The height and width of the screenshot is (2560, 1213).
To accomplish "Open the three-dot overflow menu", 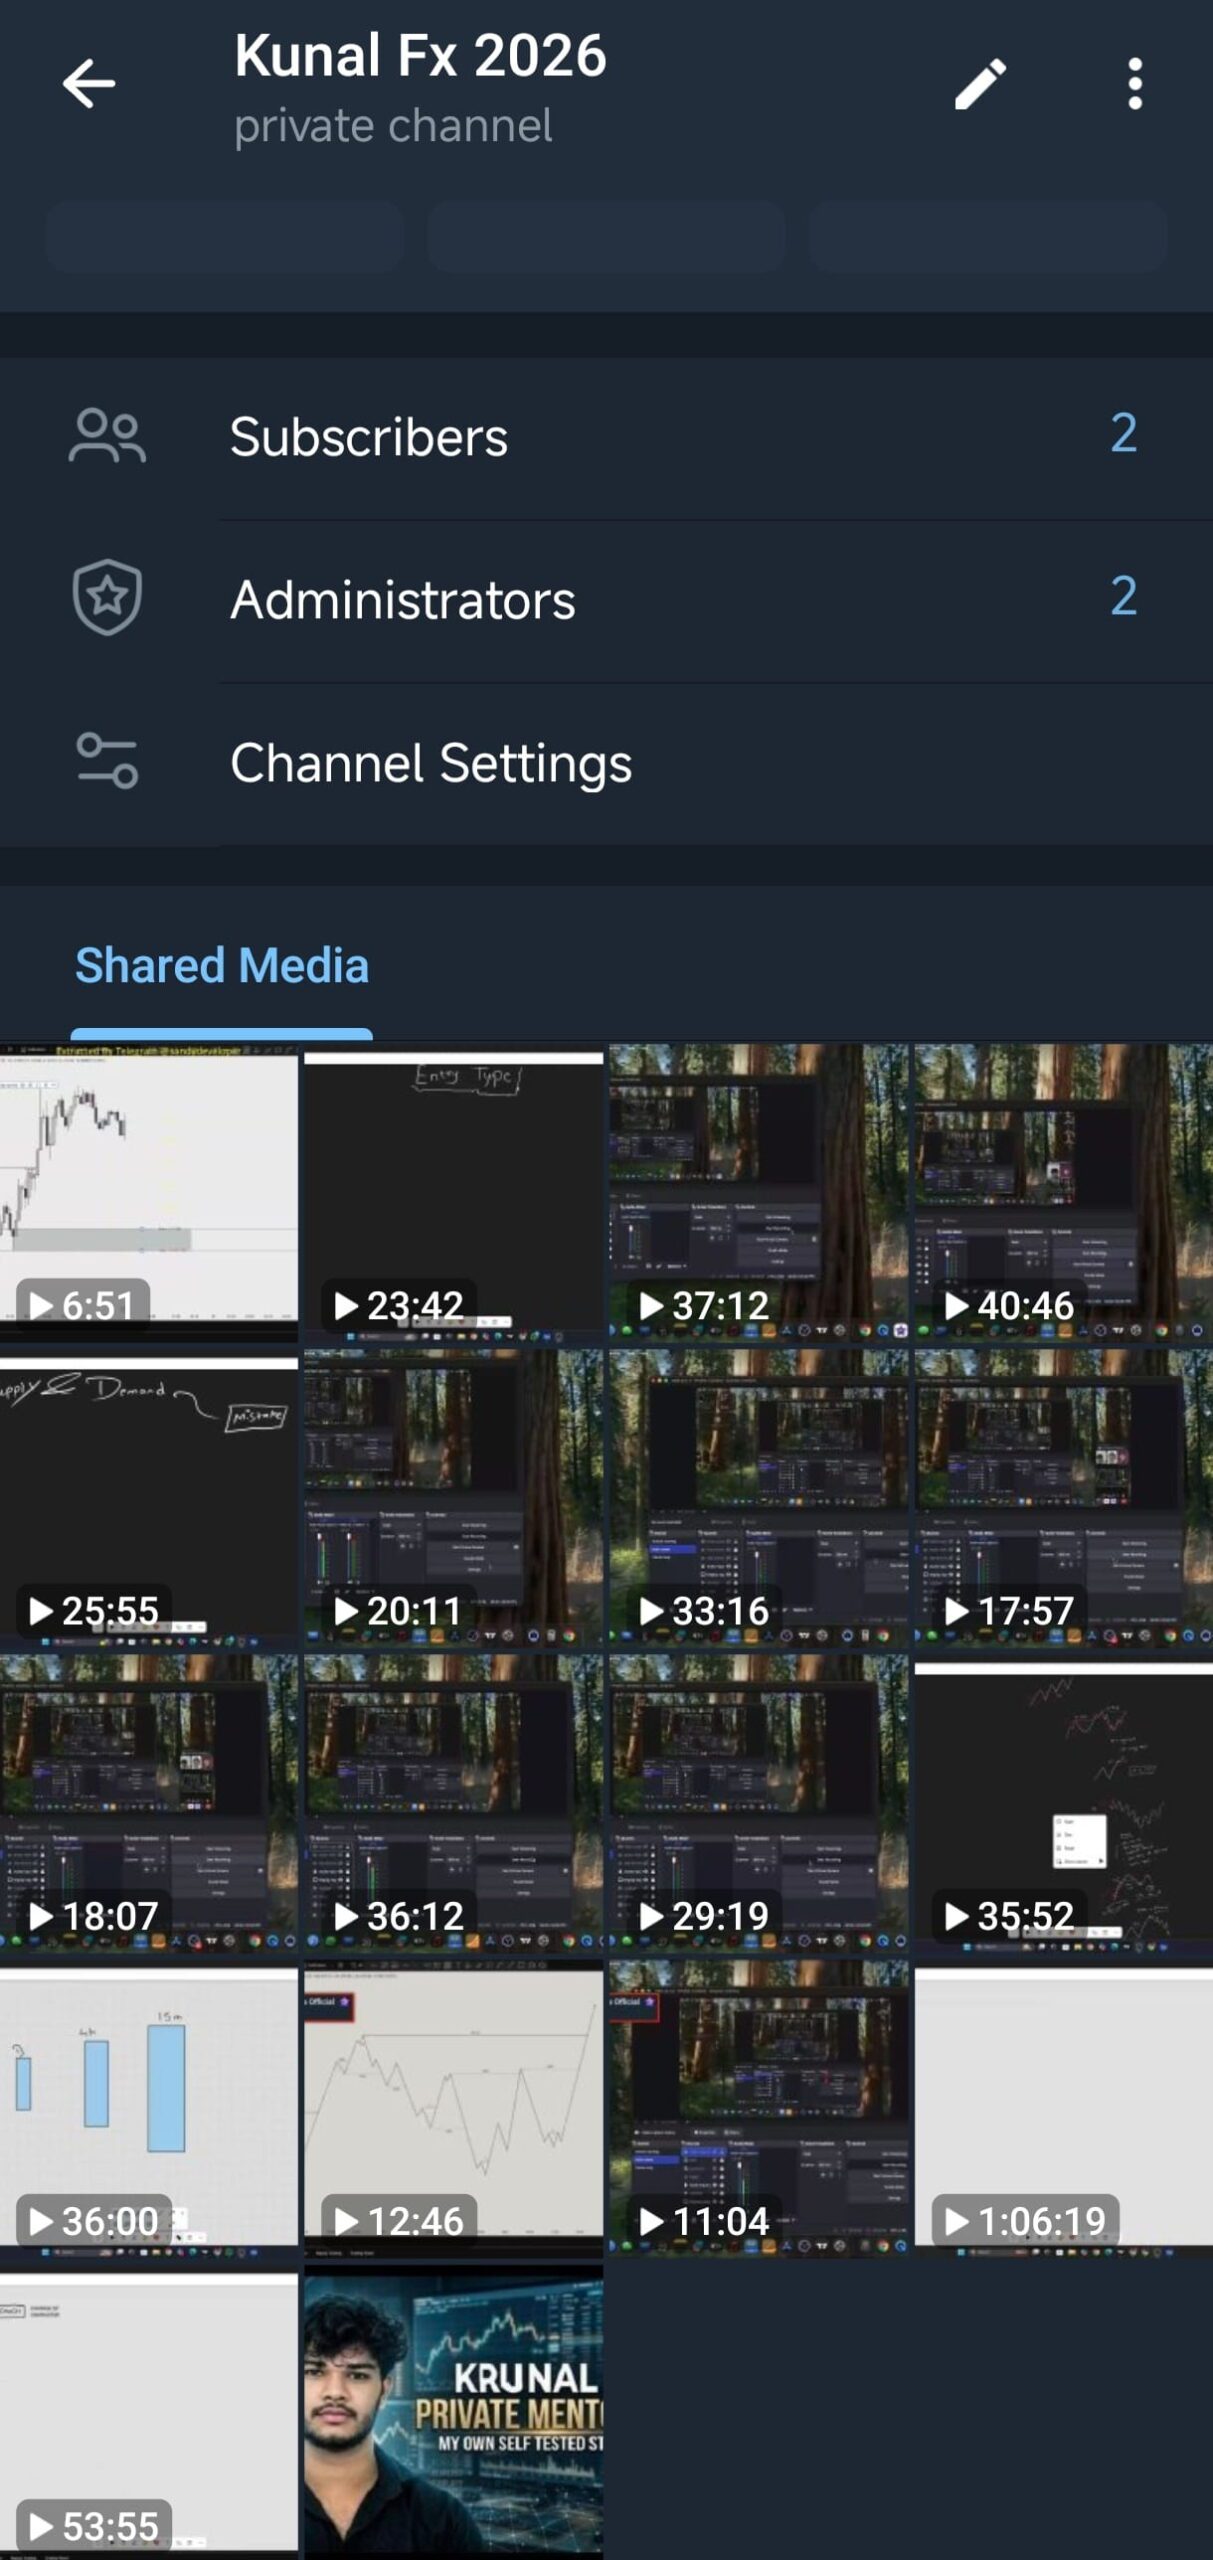I will tap(1134, 83).
